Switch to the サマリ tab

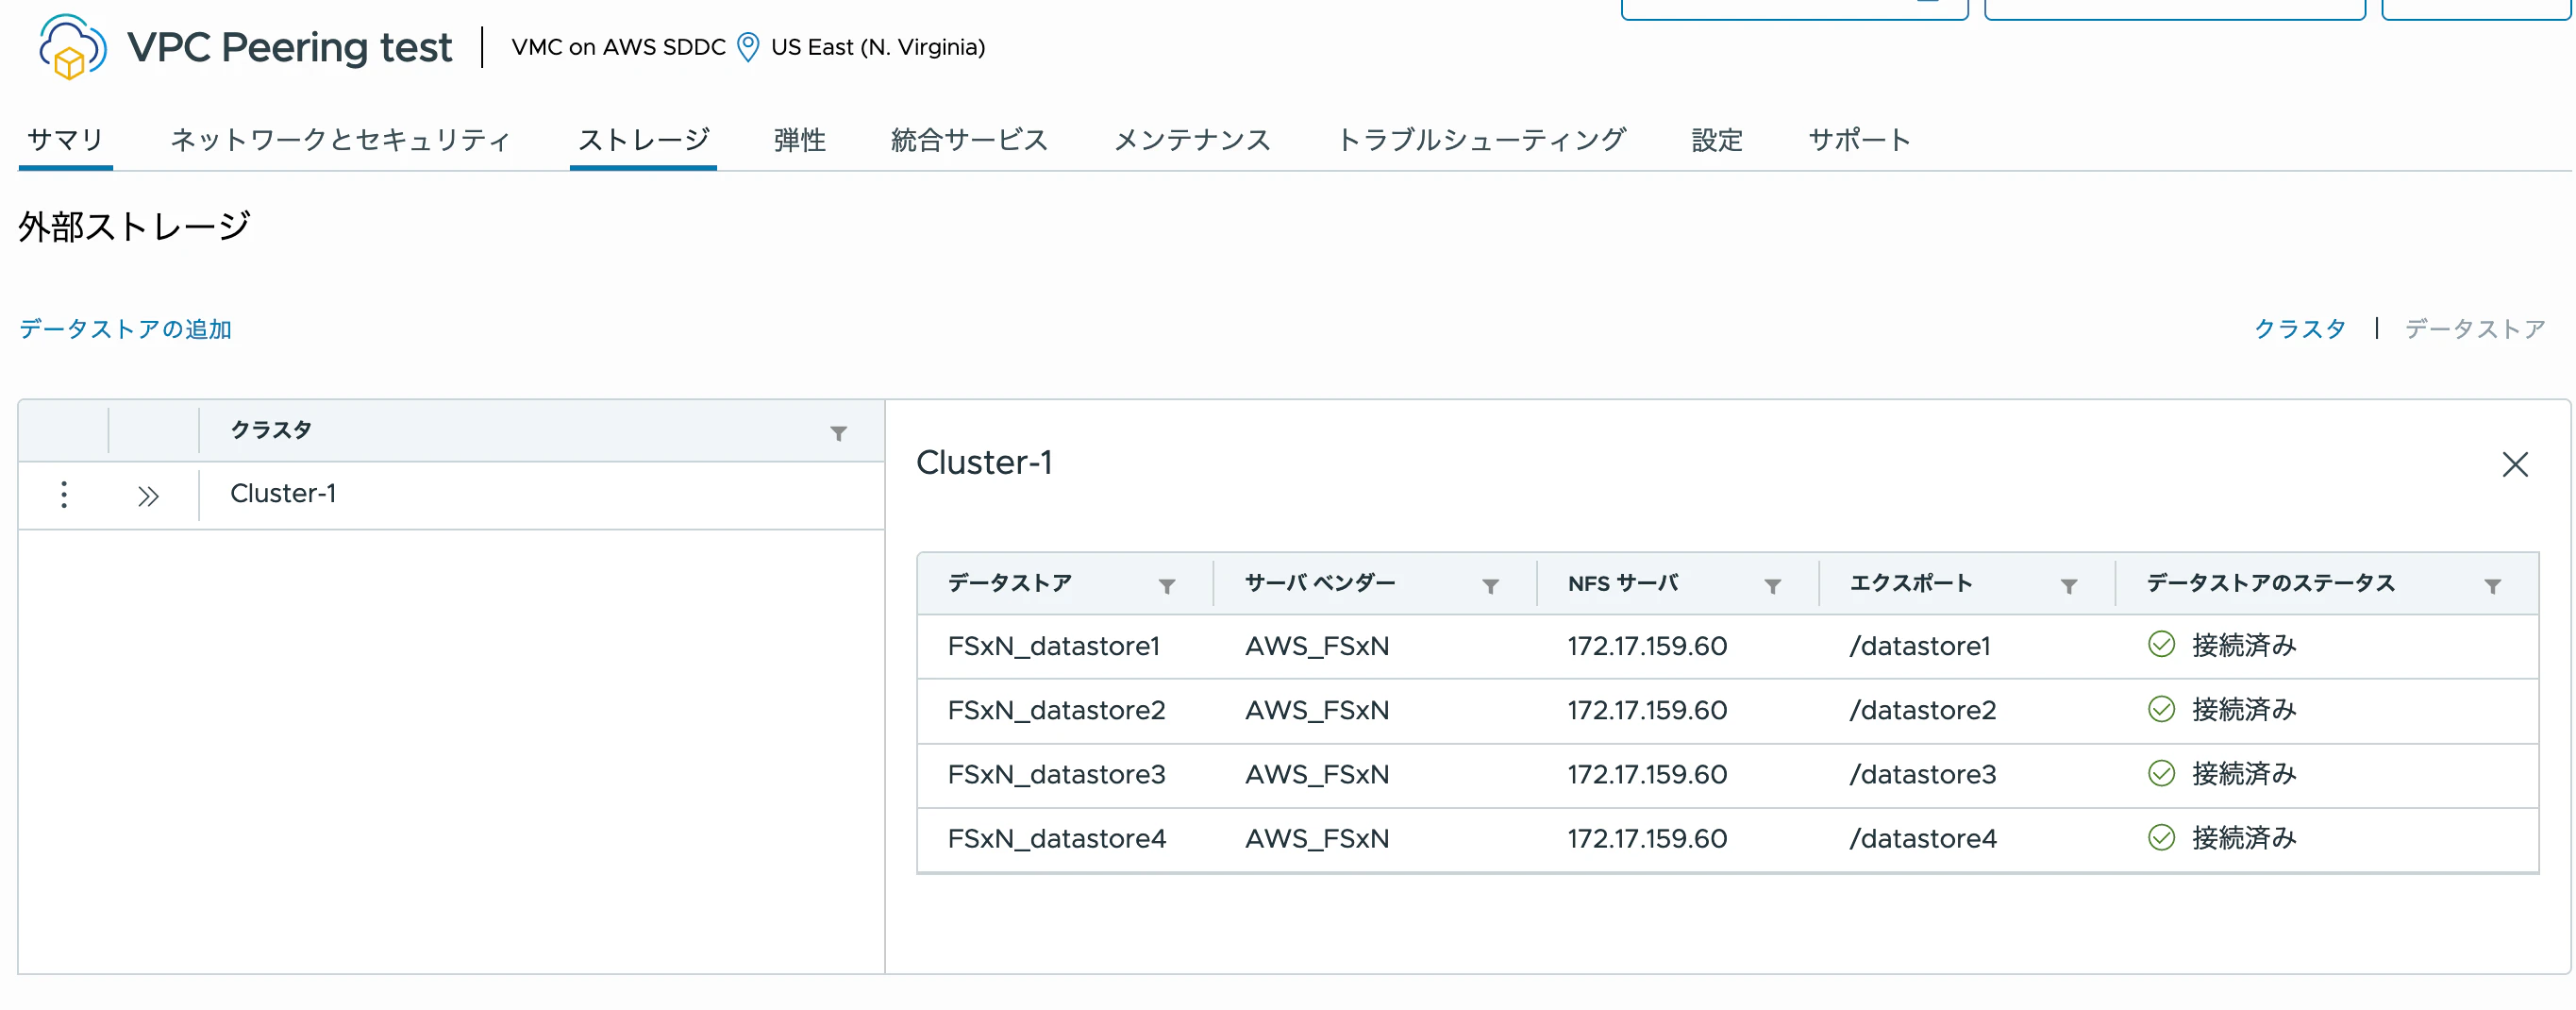tap(65, 140)
